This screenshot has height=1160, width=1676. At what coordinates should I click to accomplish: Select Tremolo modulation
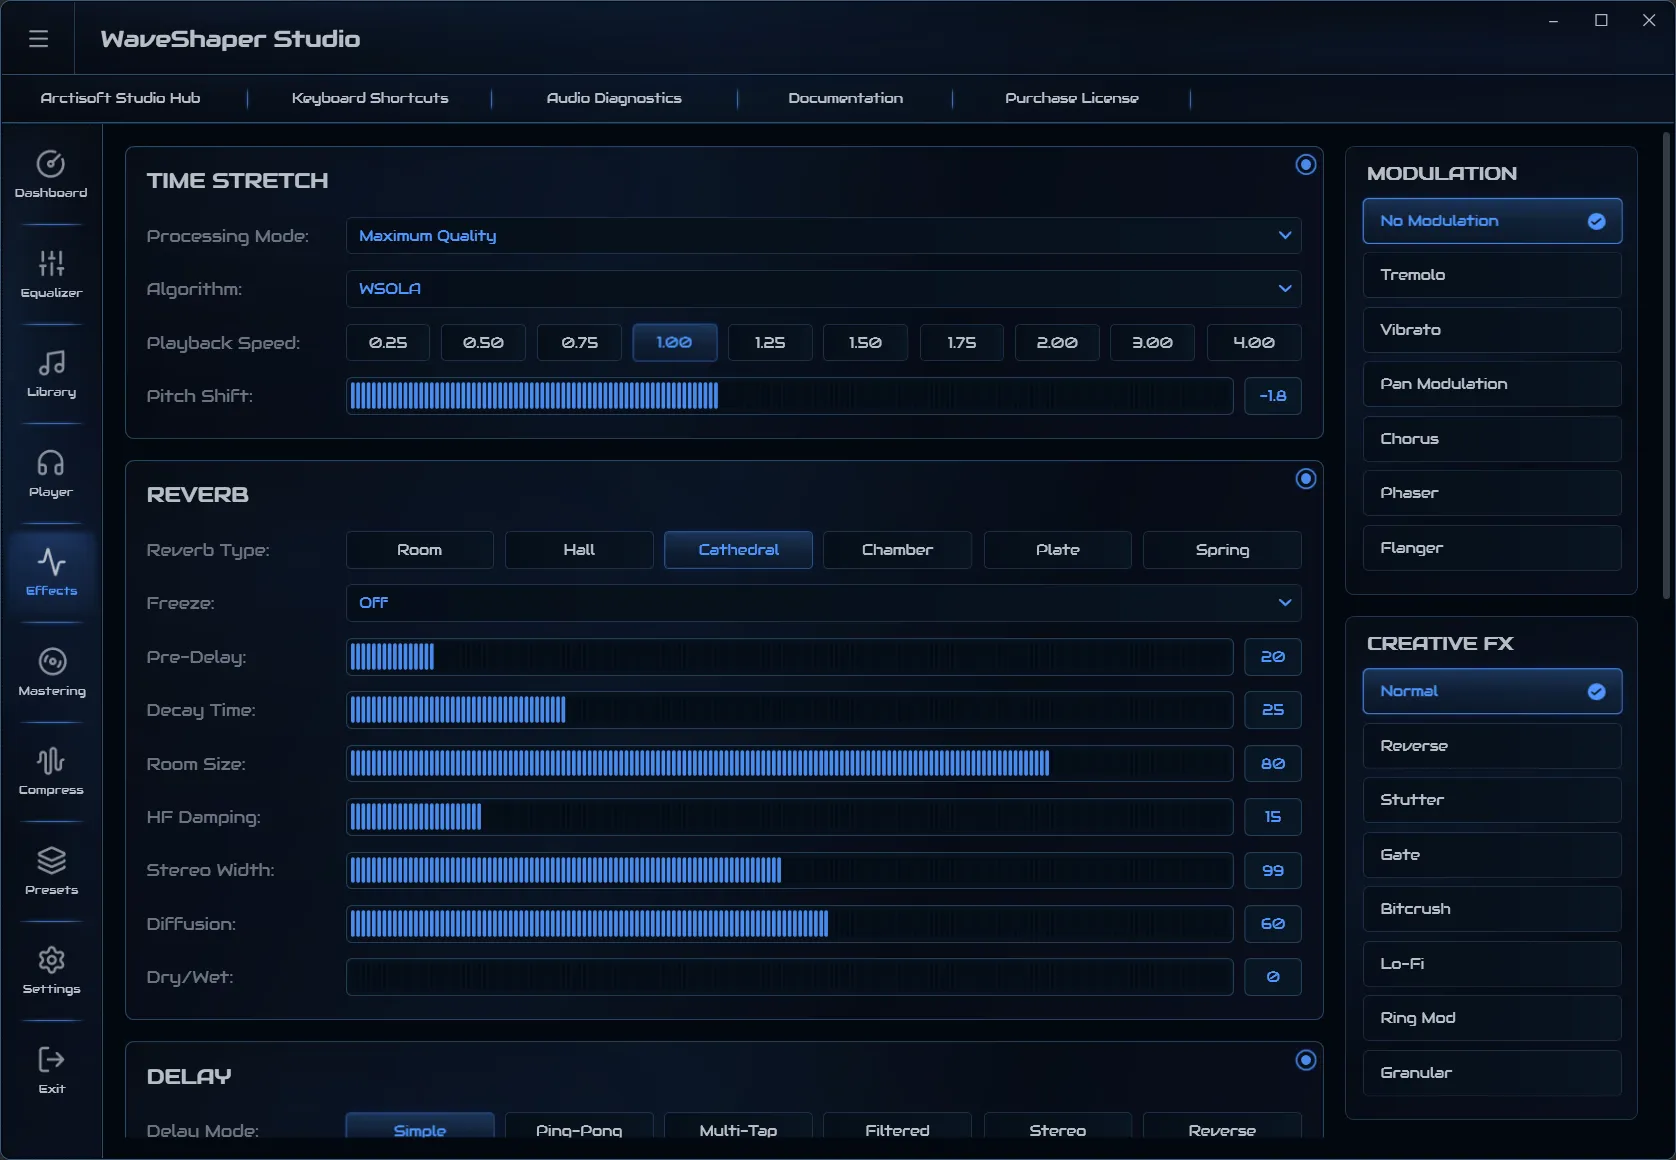(x=1492, y=275)
